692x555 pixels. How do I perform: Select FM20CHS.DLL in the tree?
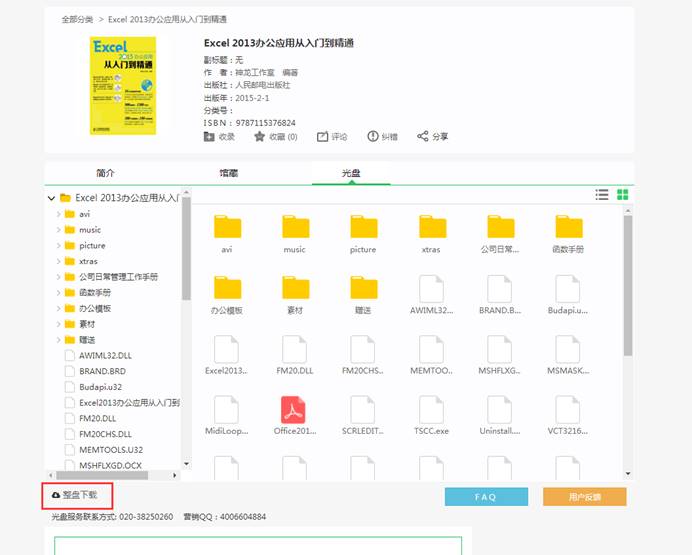[105, 434]
